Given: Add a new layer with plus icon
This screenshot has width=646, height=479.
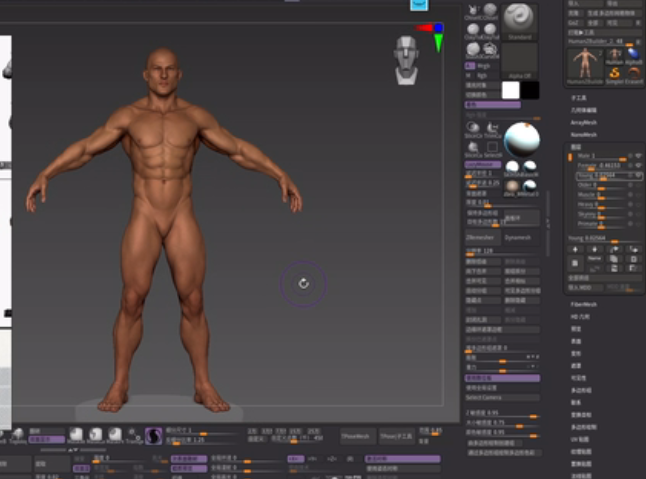Looking at the screenshot, I should pyautogui.click(x=575, y=249).
